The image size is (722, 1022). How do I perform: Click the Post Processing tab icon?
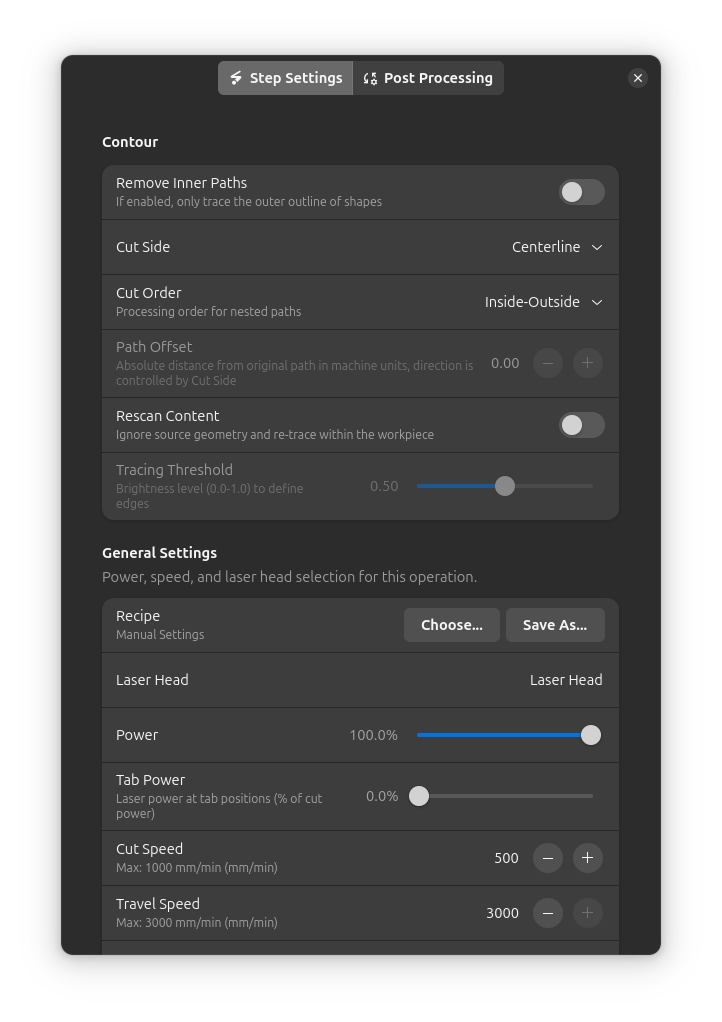370,78
